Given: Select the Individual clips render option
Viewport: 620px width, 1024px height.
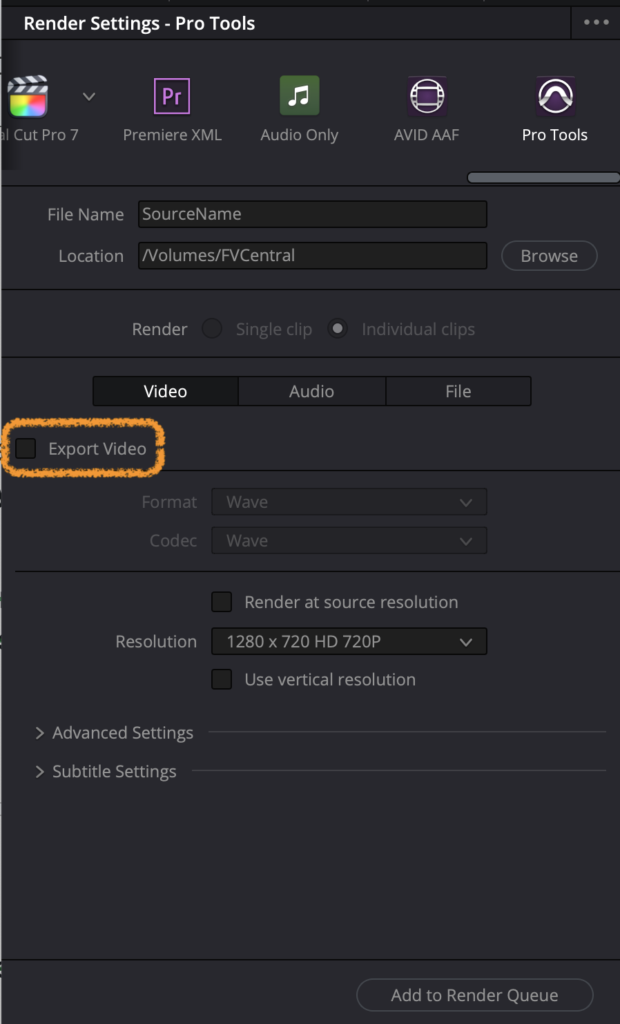Looking at the screenshot, I should 337,328.
